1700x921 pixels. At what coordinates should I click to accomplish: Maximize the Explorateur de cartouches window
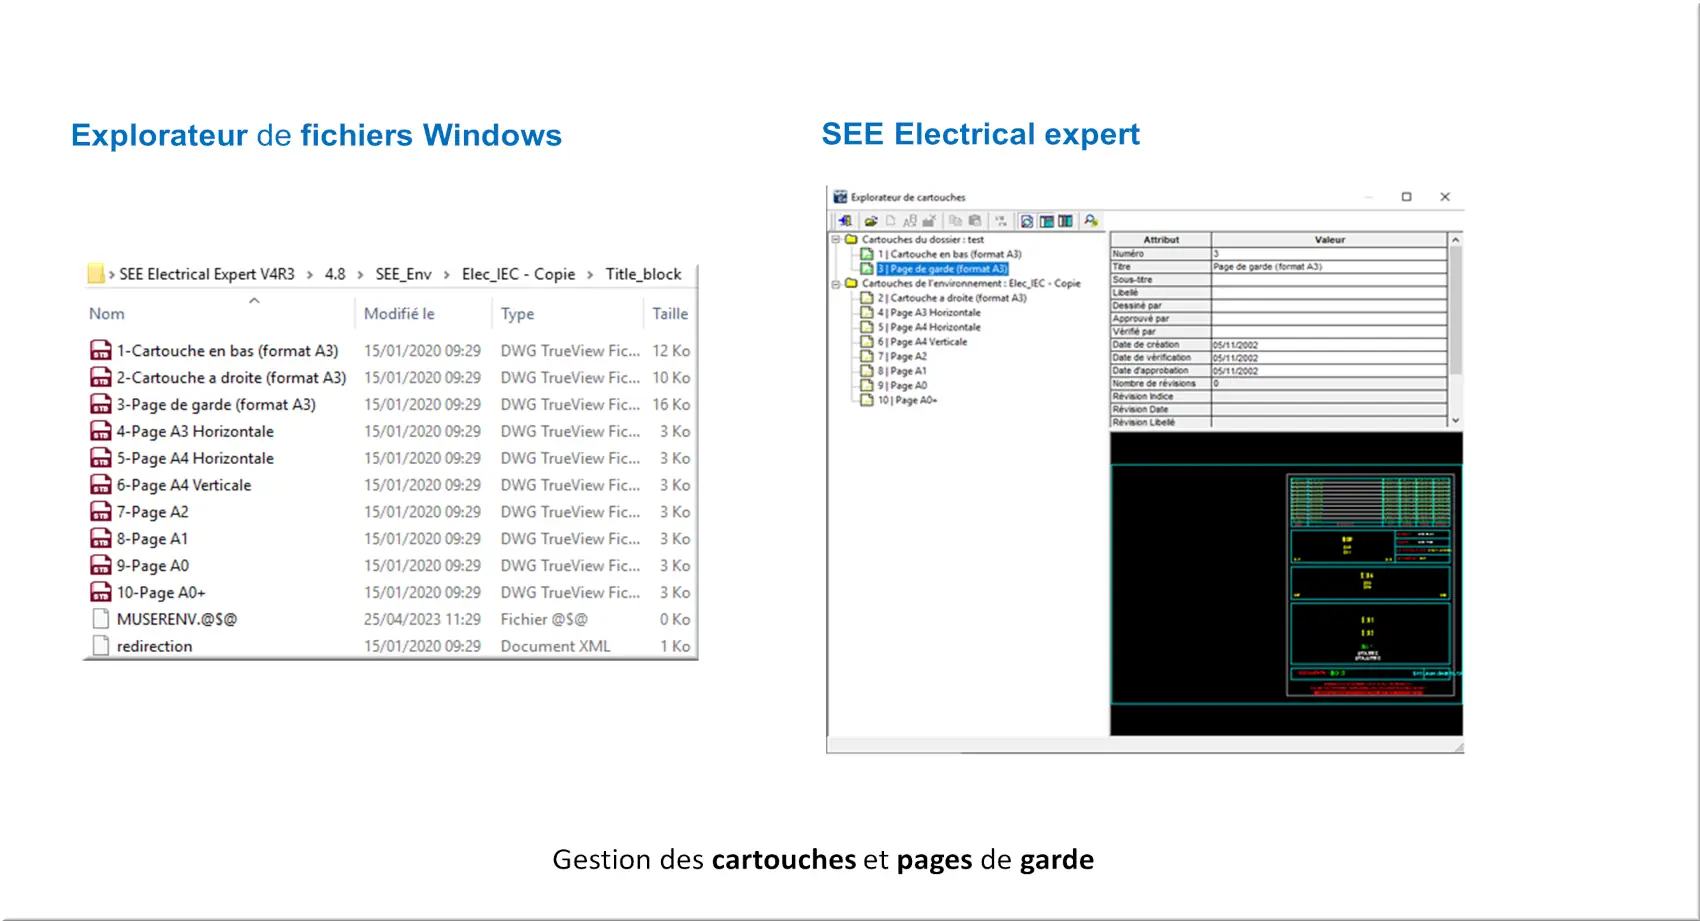[x=1406, y=197]
